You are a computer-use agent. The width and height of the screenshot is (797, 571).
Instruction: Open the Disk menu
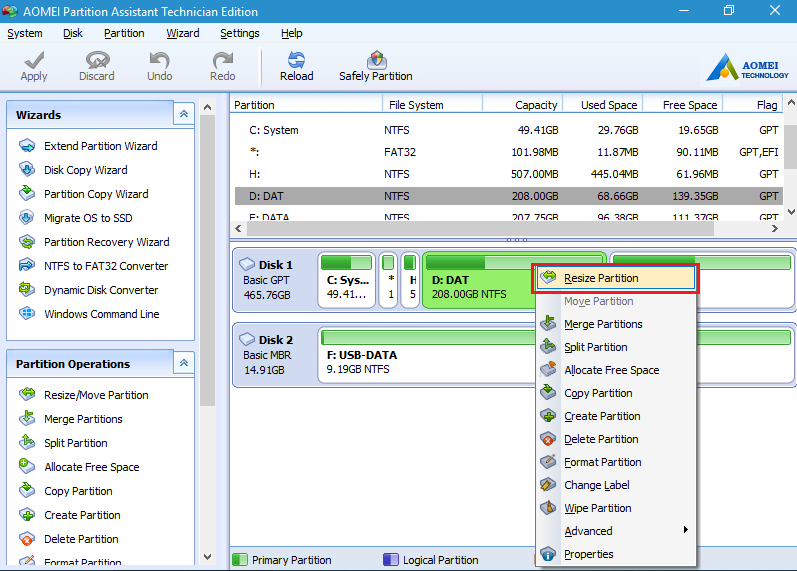tap(73, 33)
